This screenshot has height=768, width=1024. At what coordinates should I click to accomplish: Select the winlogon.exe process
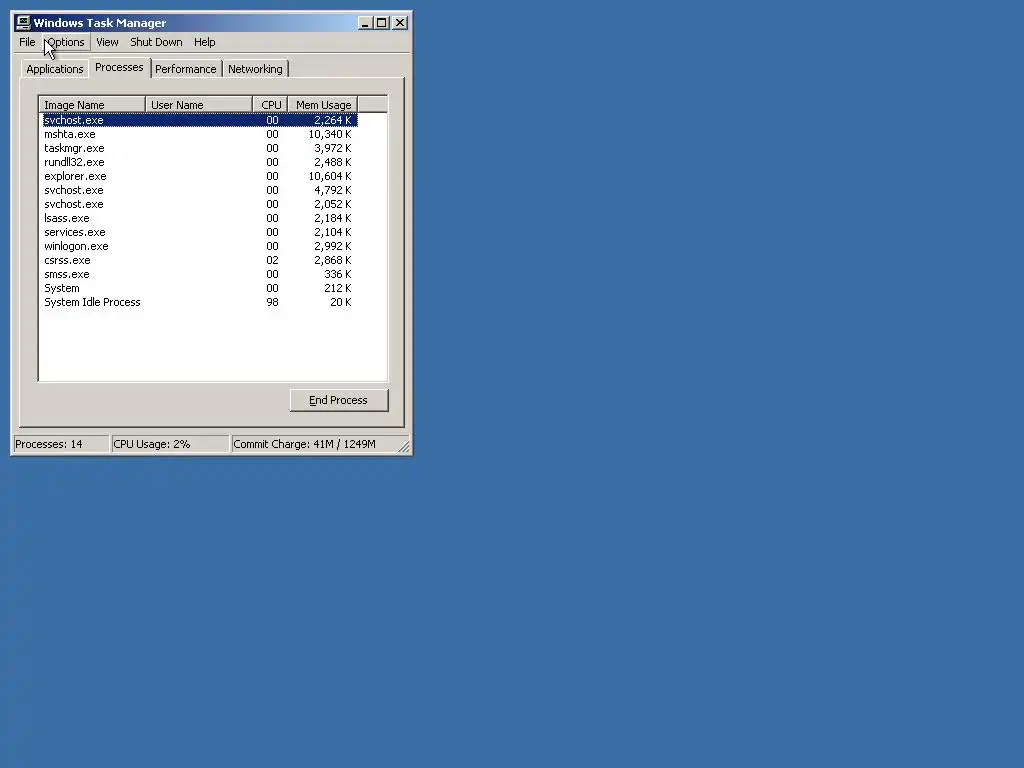point(200,246)
